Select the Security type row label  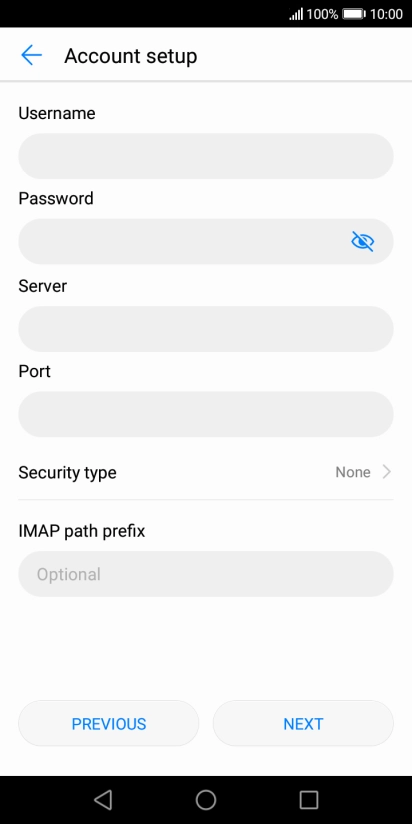point(67,472)
